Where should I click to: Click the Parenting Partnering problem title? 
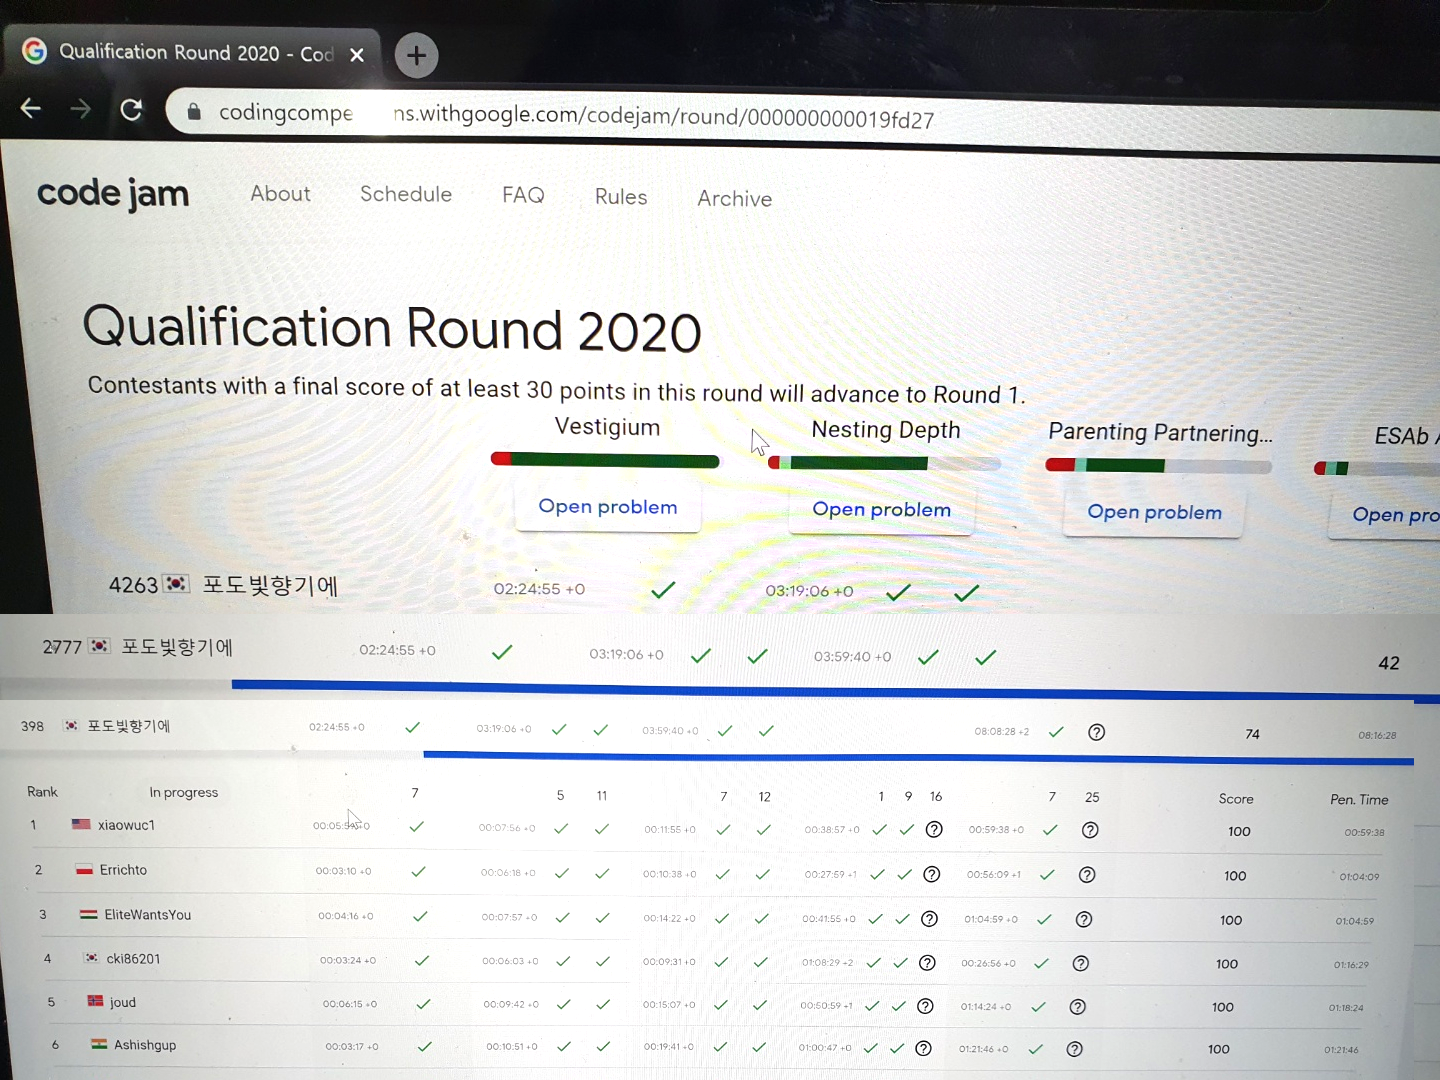(x=1160, y=432)
